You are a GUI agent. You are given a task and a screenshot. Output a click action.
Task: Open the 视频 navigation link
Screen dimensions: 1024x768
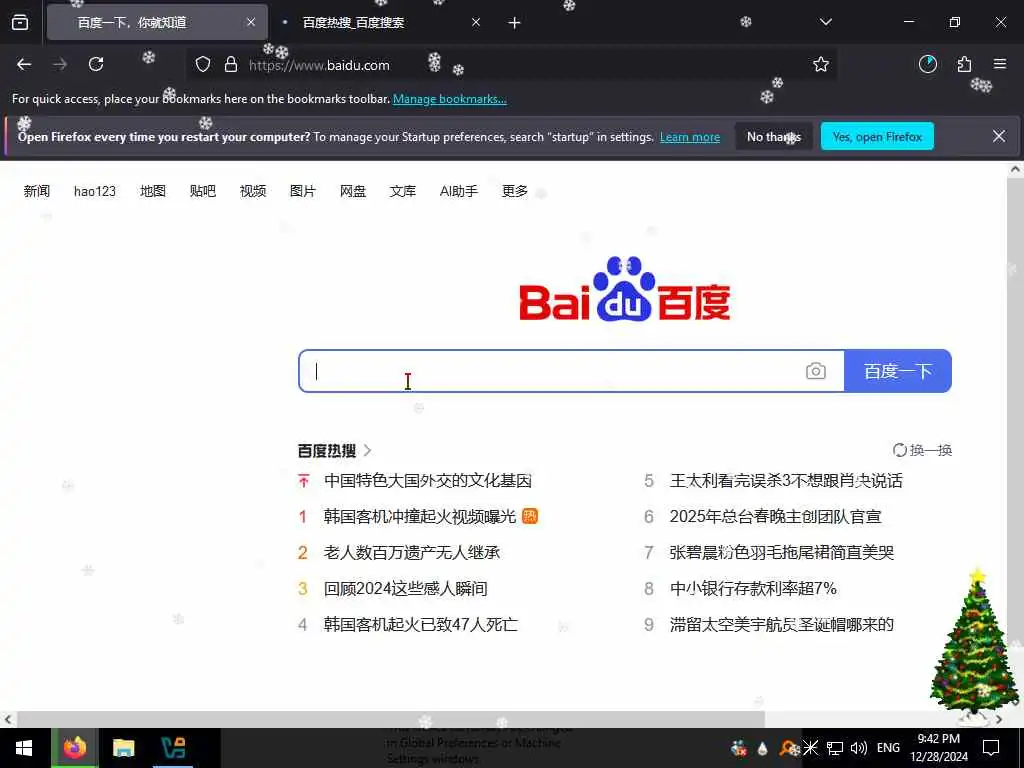point(253,191)
